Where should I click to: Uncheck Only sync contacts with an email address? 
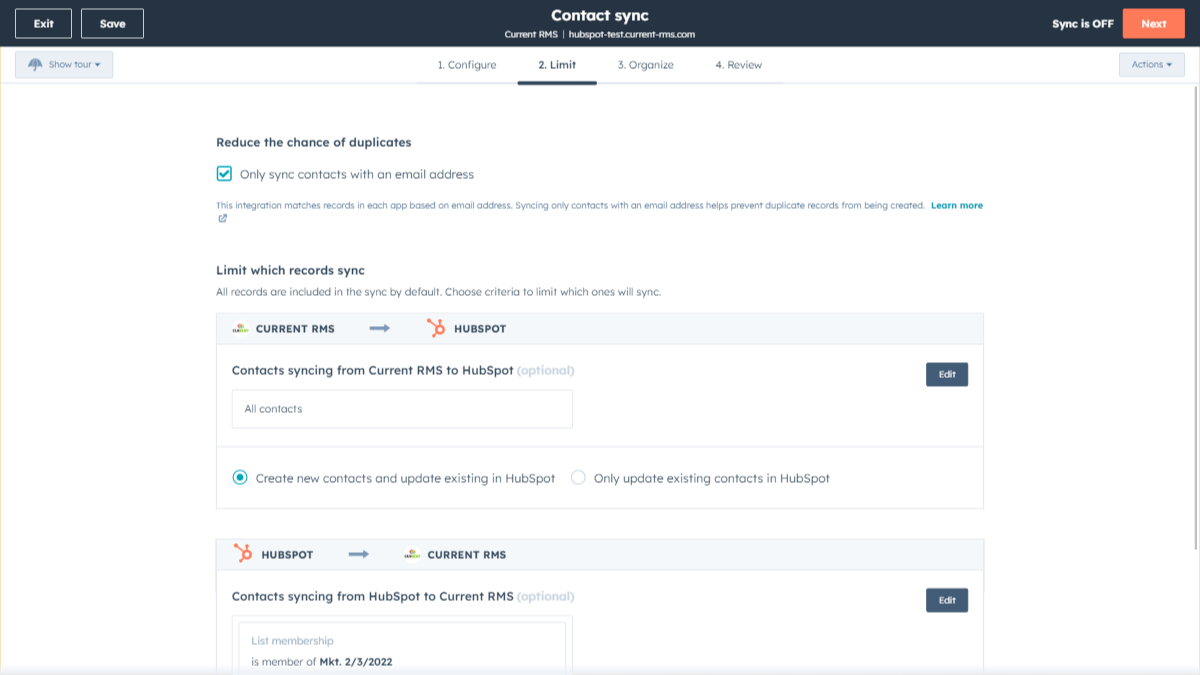pos(225,174)
